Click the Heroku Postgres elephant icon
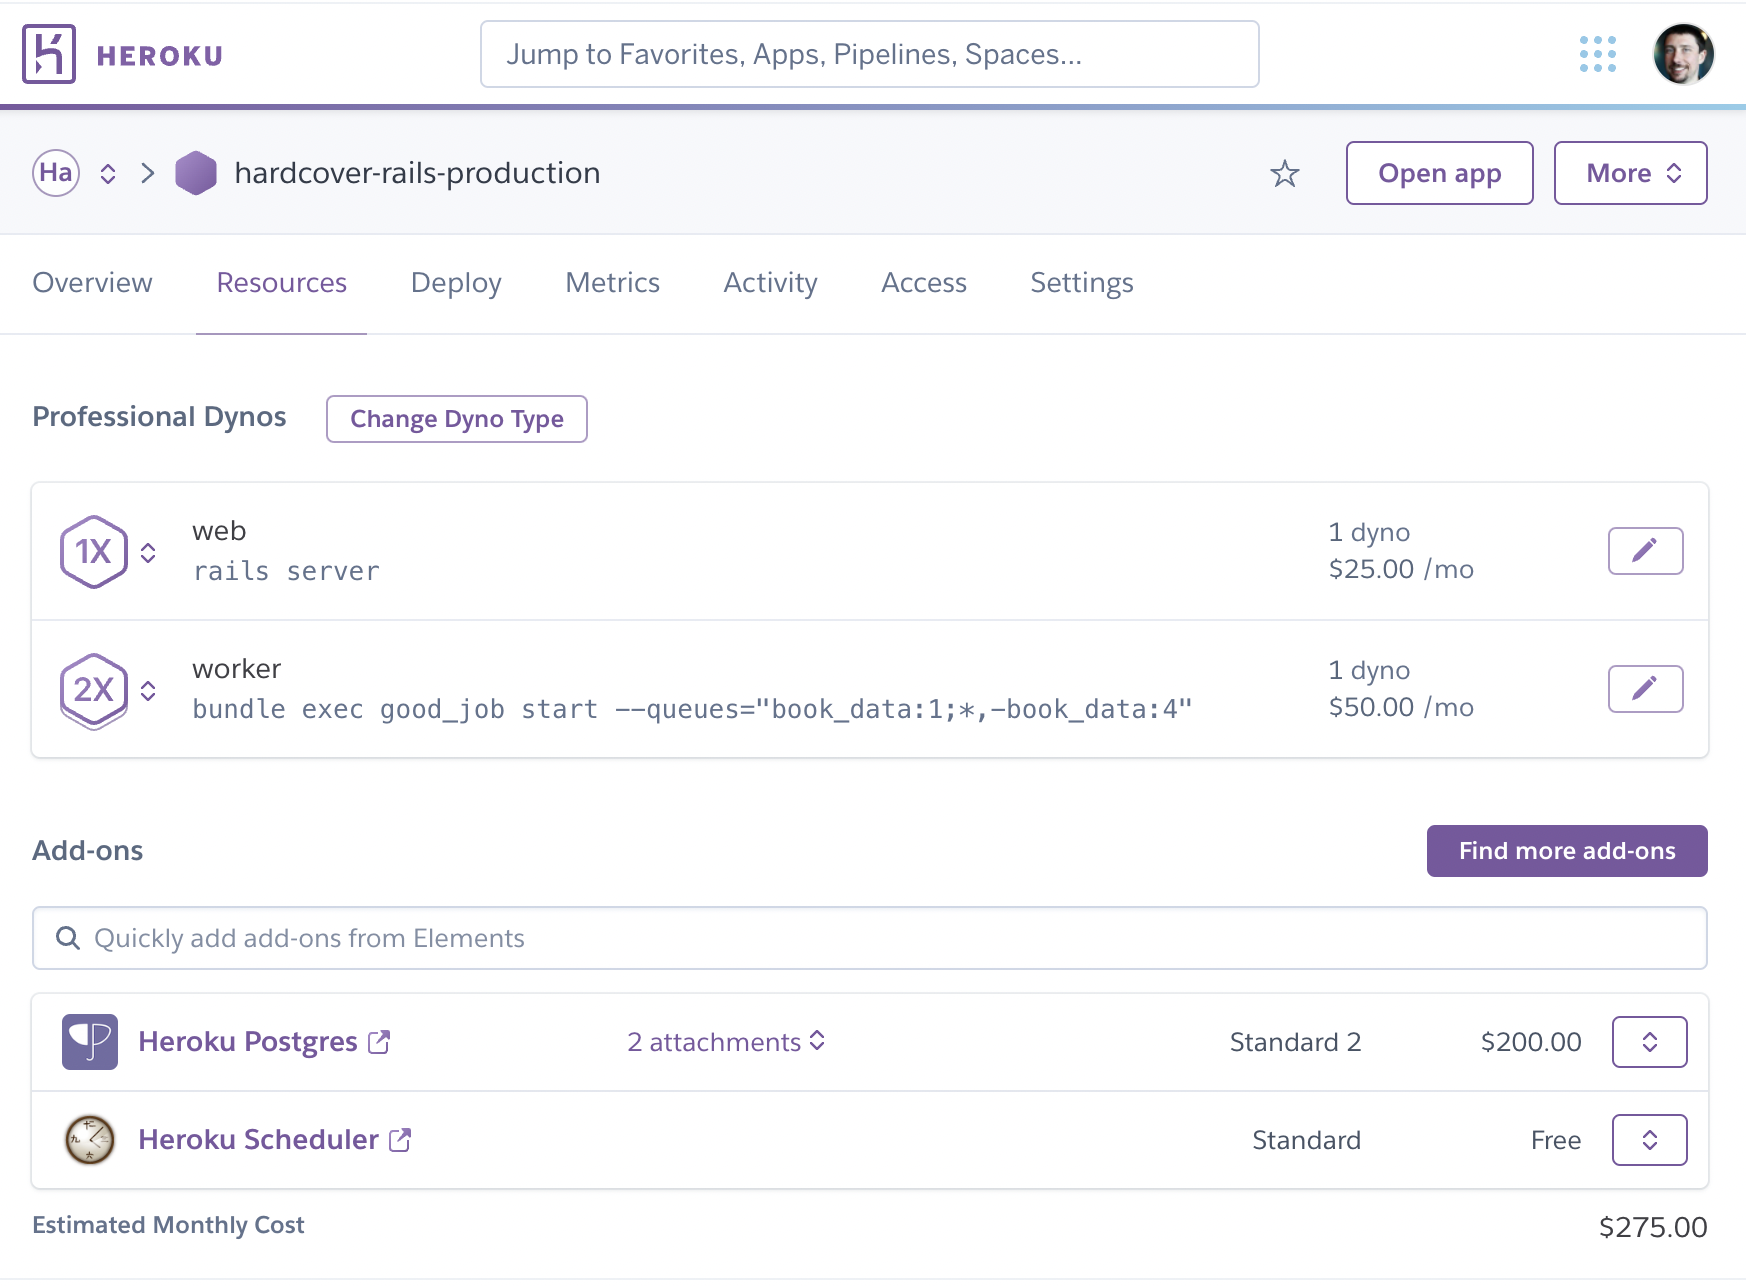The image size is (1746, 1286). point(90,1042)
